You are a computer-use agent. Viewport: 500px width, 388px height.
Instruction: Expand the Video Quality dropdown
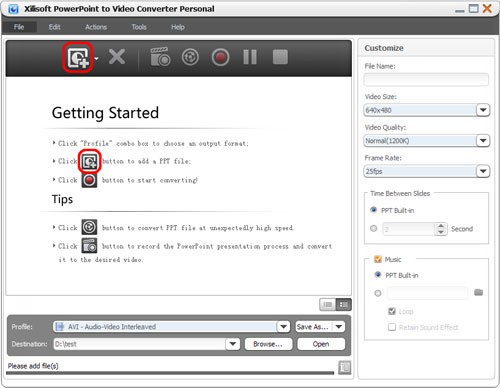coord(483,141)
